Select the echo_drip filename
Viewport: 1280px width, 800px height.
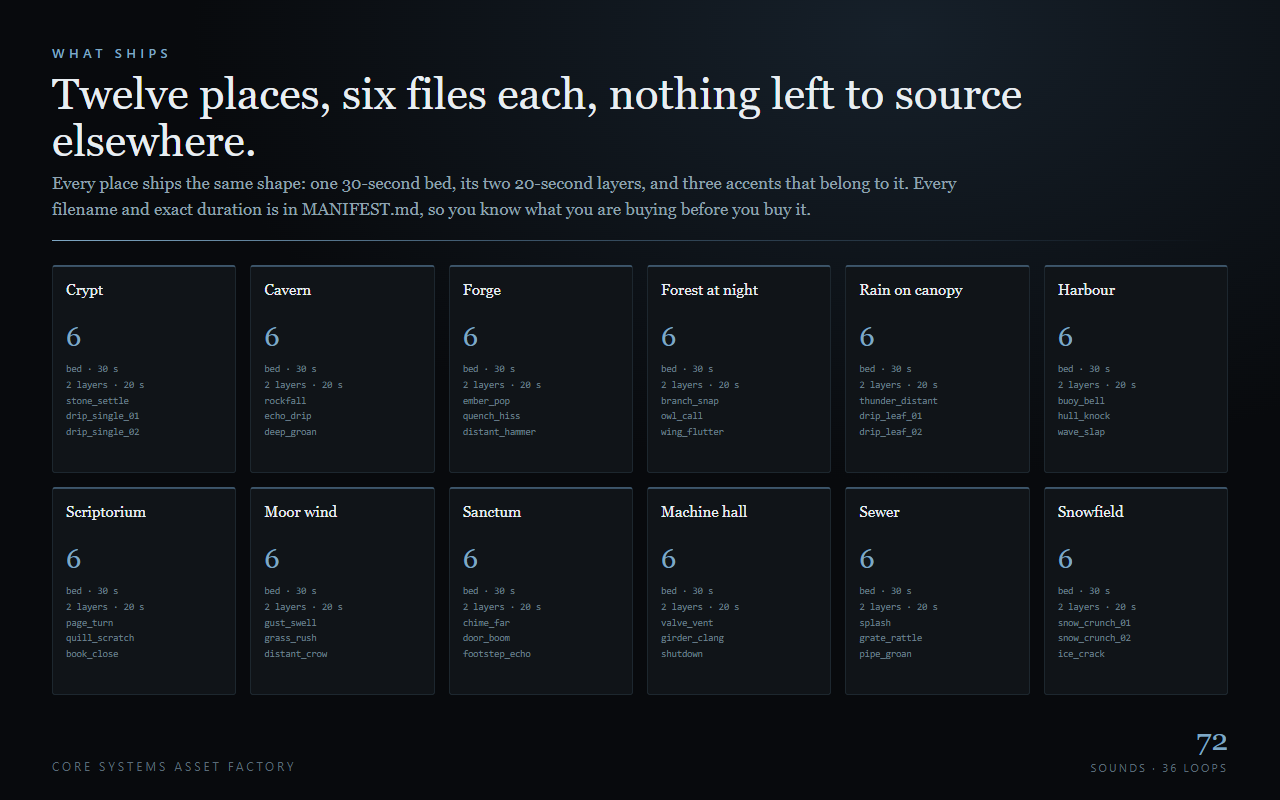(x=288, y=416)
